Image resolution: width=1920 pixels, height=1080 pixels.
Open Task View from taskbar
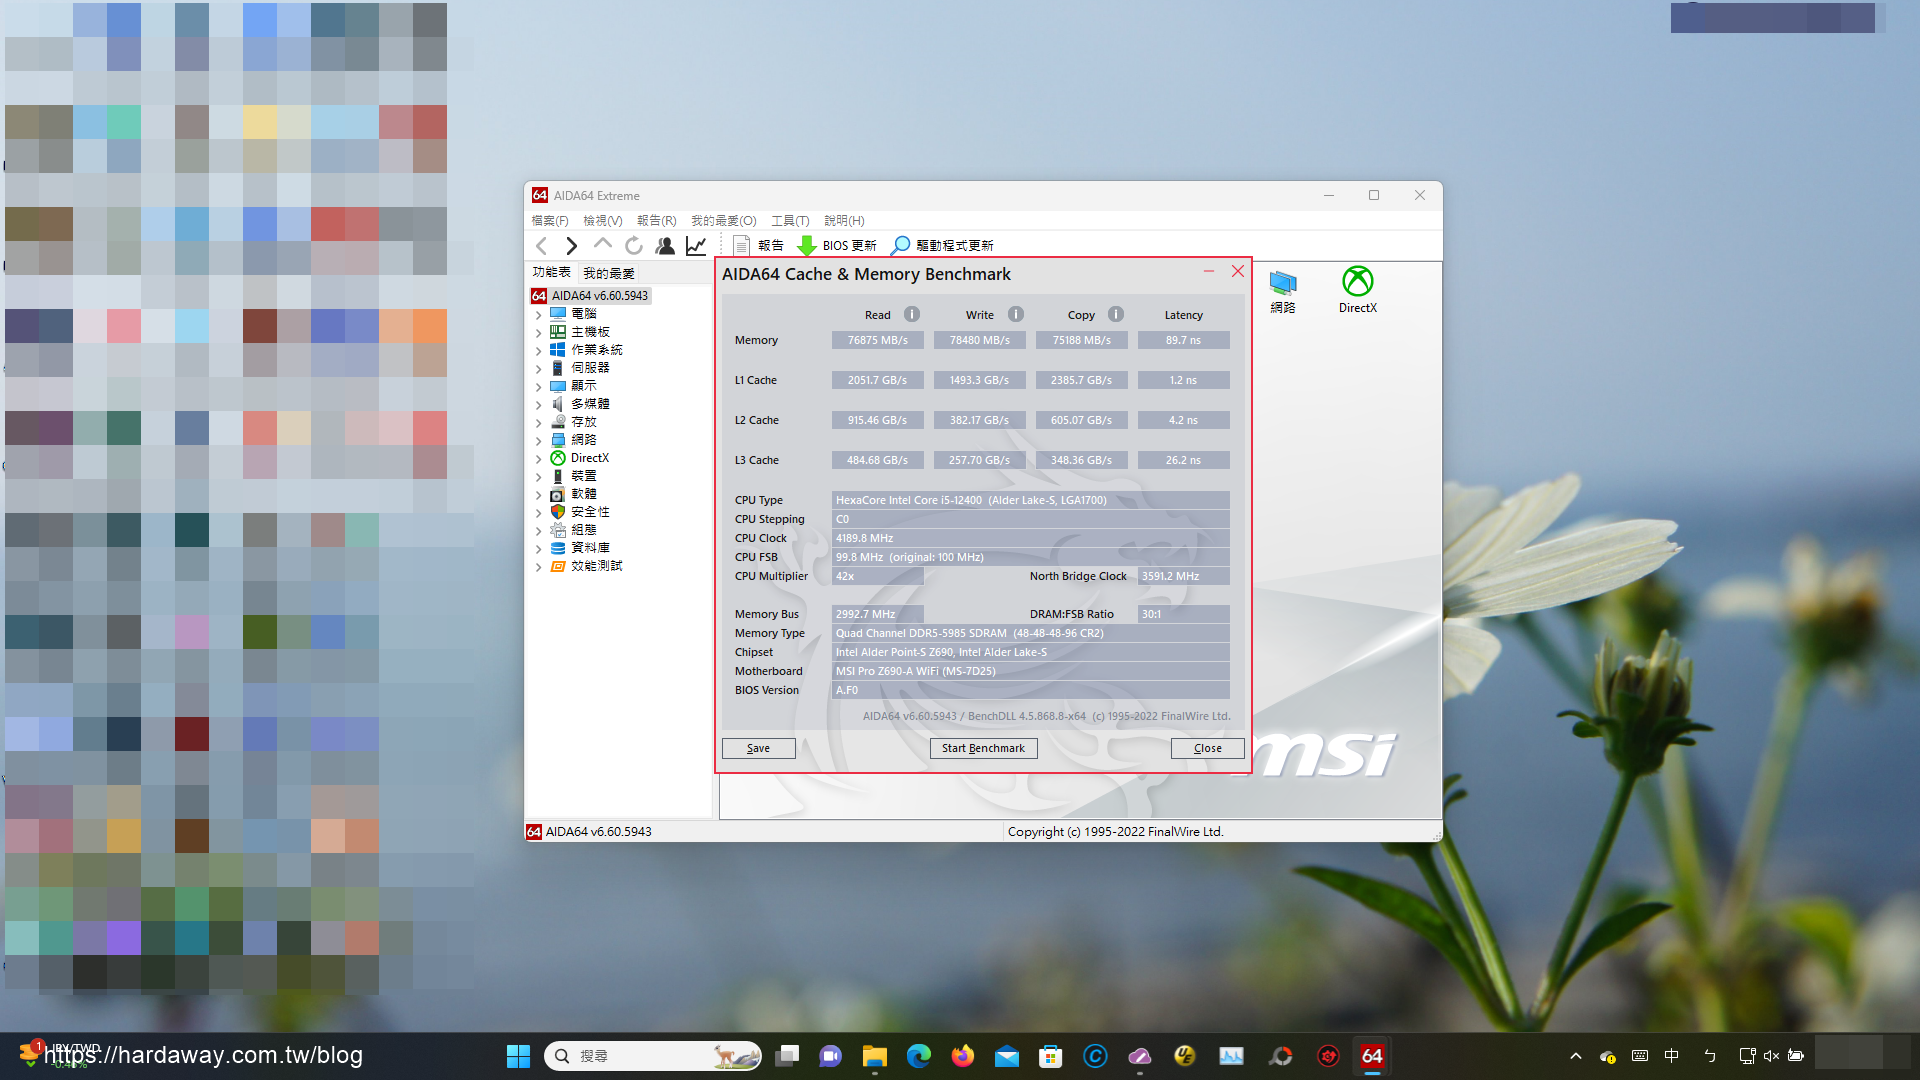coord(787,1056)
